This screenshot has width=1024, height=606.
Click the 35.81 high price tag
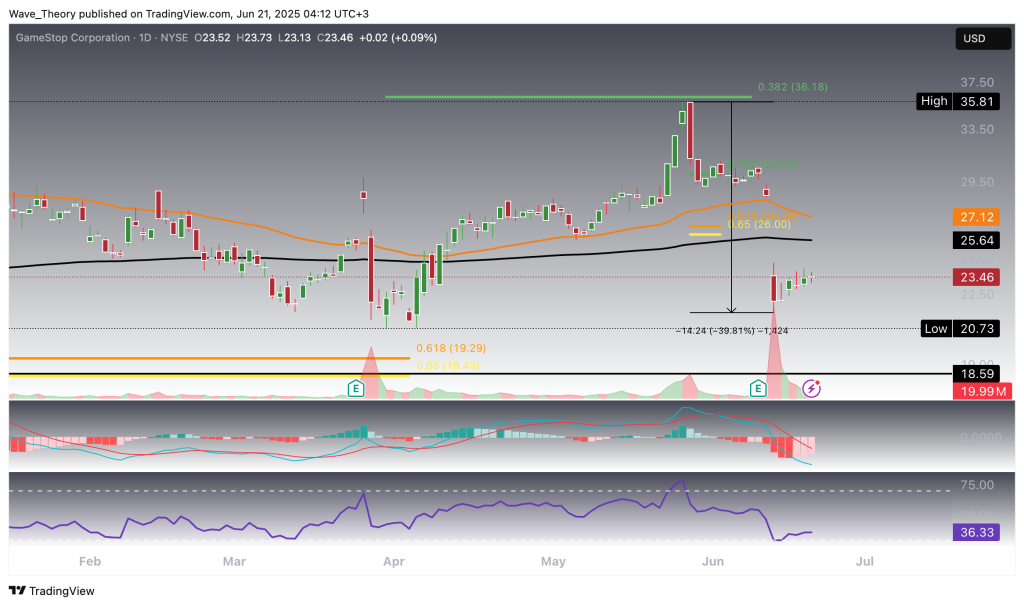(x=976, y=101)
